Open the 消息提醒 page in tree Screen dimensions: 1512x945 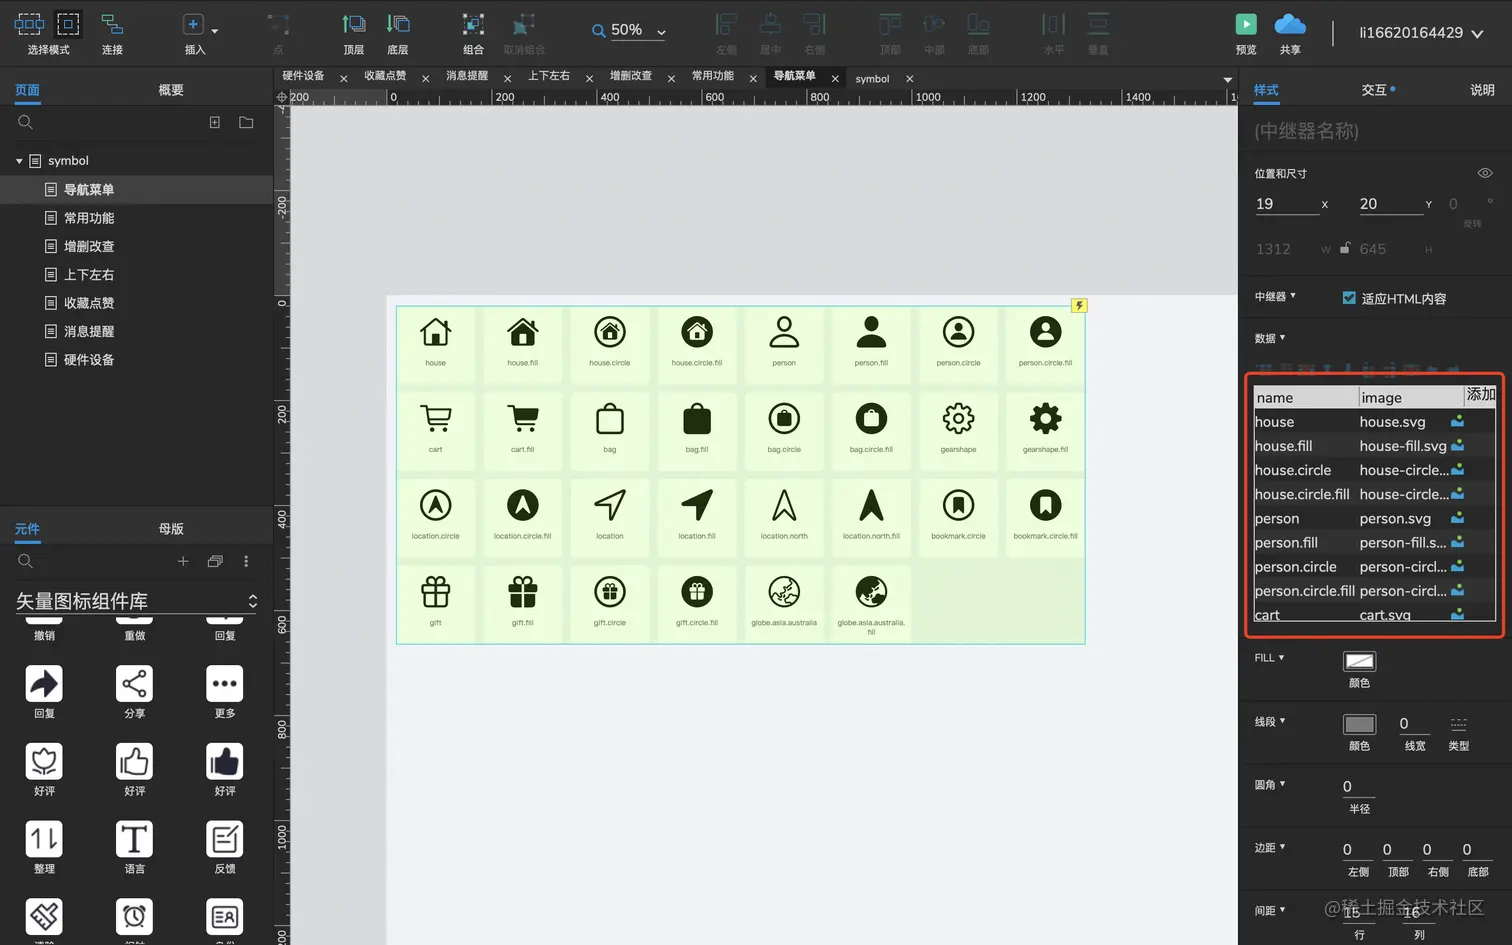click(89, 331)
